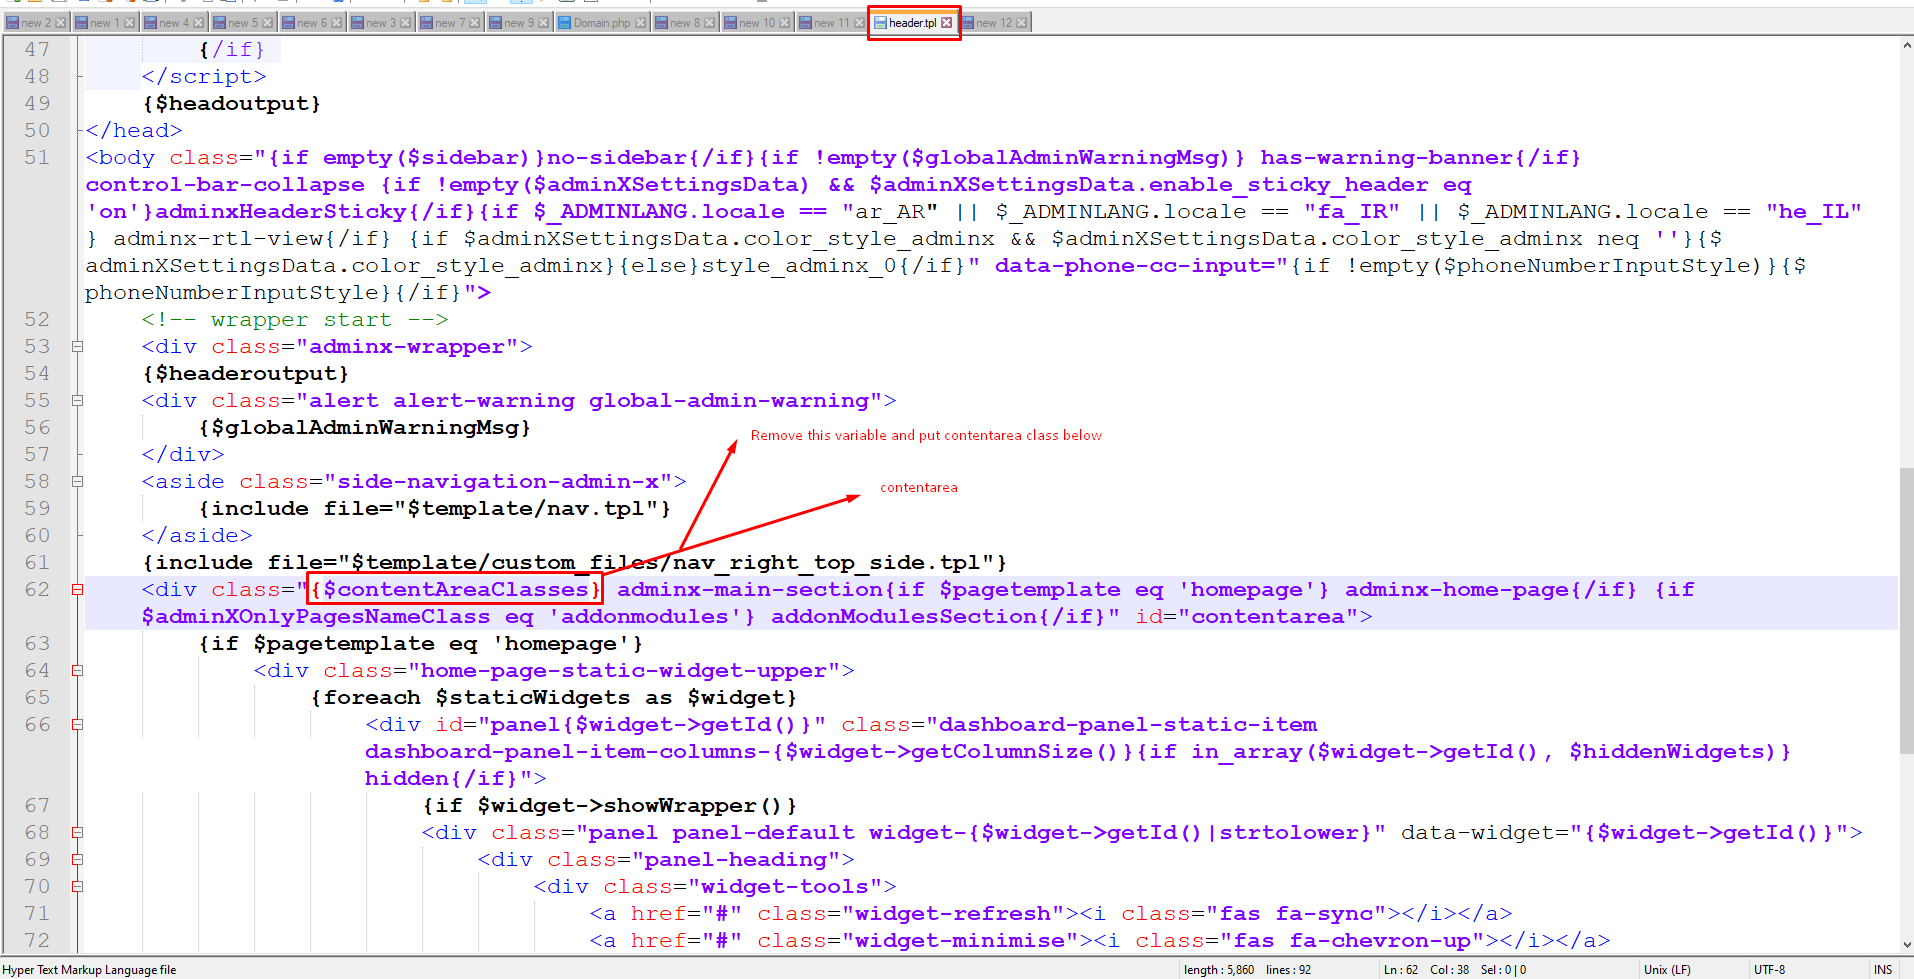Click the save-state icon on header.tpl tab
Screen dimensions: 1914x979
tap(880, 23)
